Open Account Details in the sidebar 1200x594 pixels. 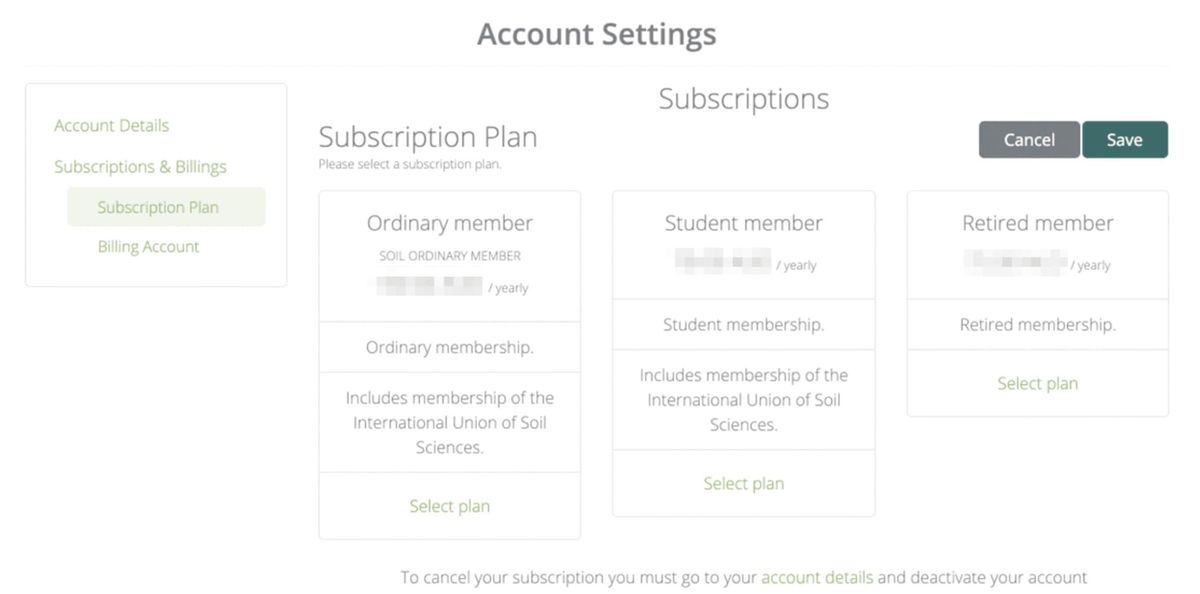pyautogui.click(x=111, y=126)
